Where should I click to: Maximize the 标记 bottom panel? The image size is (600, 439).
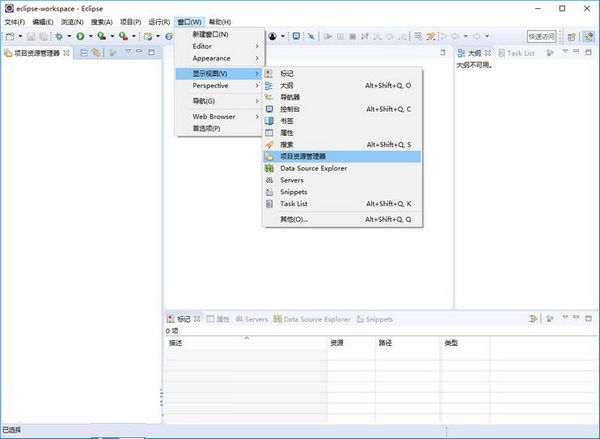coord(589,318)
